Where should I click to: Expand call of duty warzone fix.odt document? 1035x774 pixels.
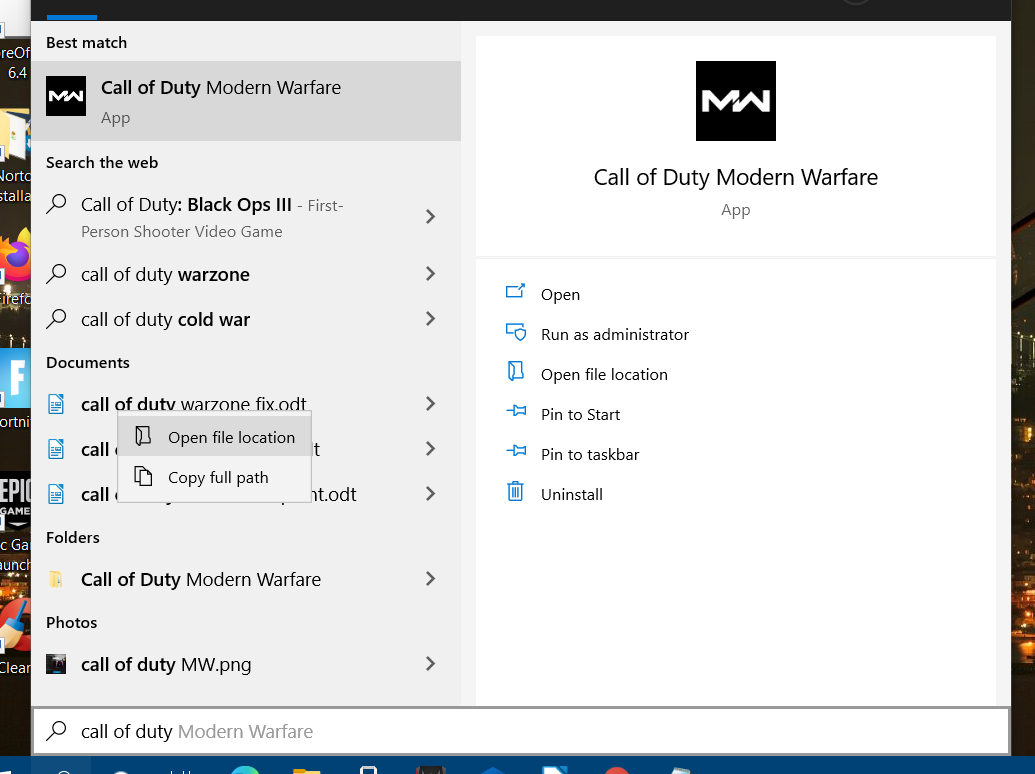(x=430, y=403)
